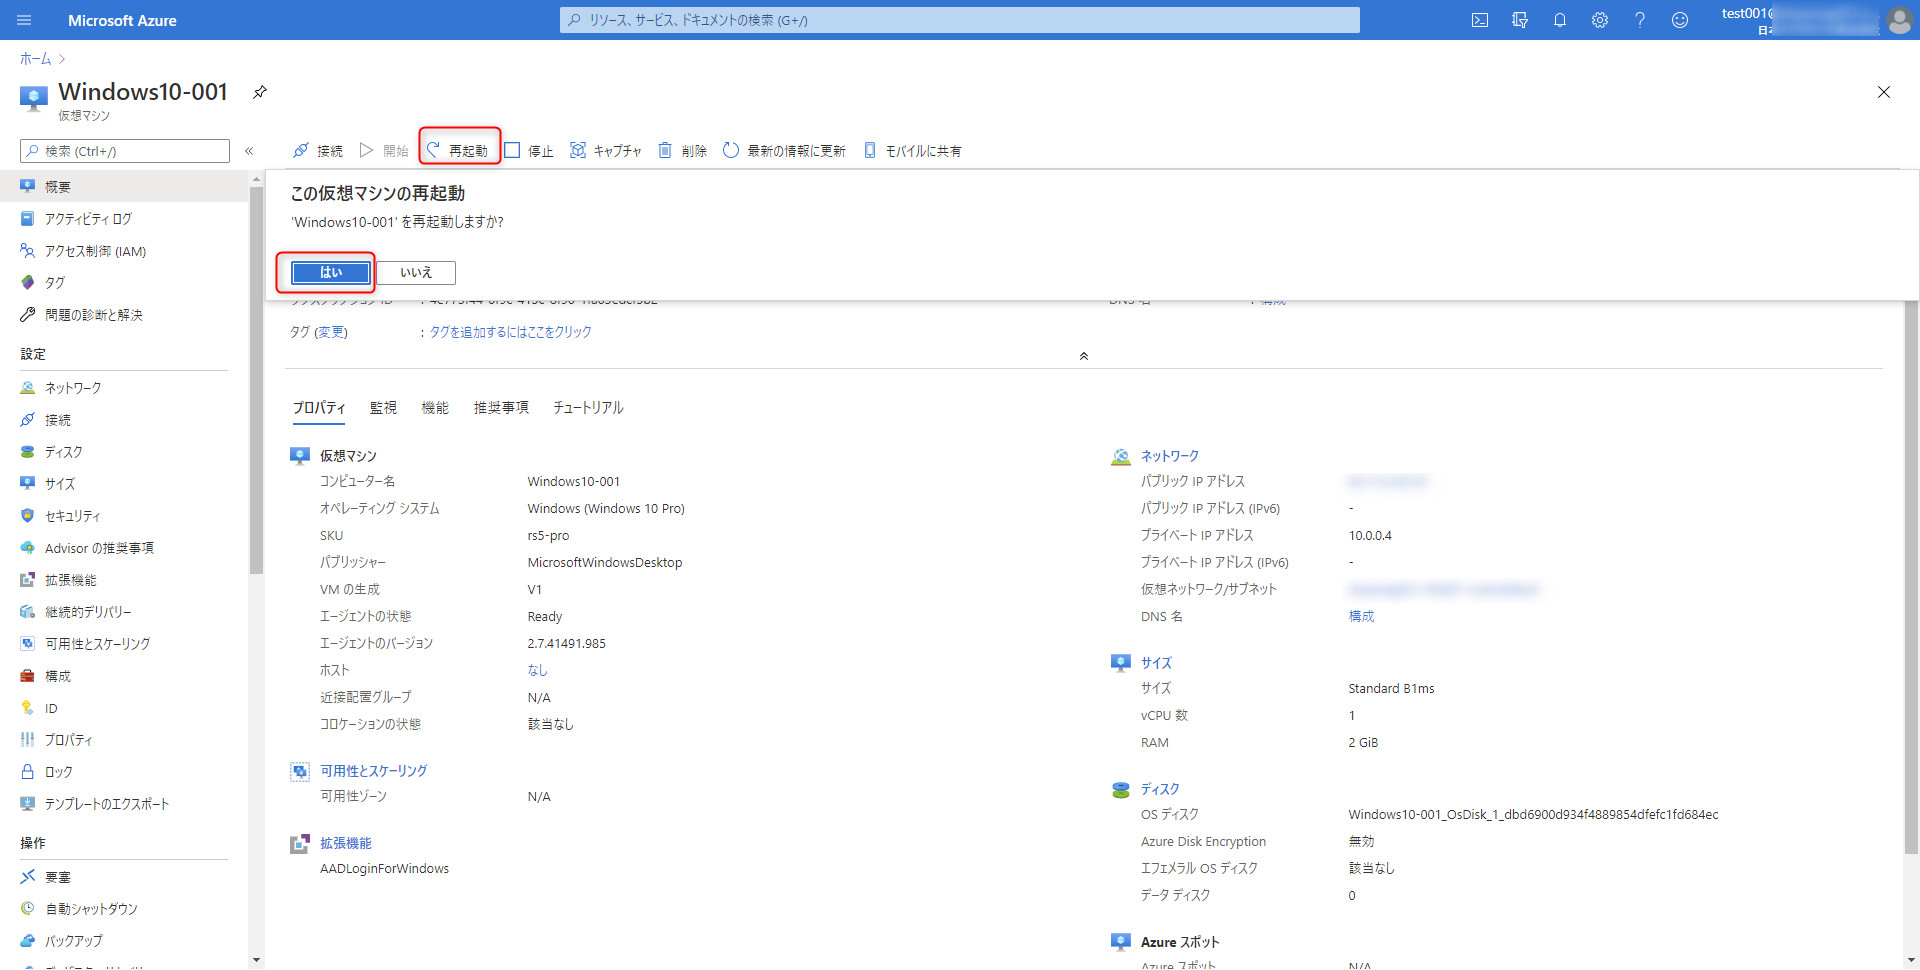
Task: Switch to the プロパティ tab
Action: 319,408
